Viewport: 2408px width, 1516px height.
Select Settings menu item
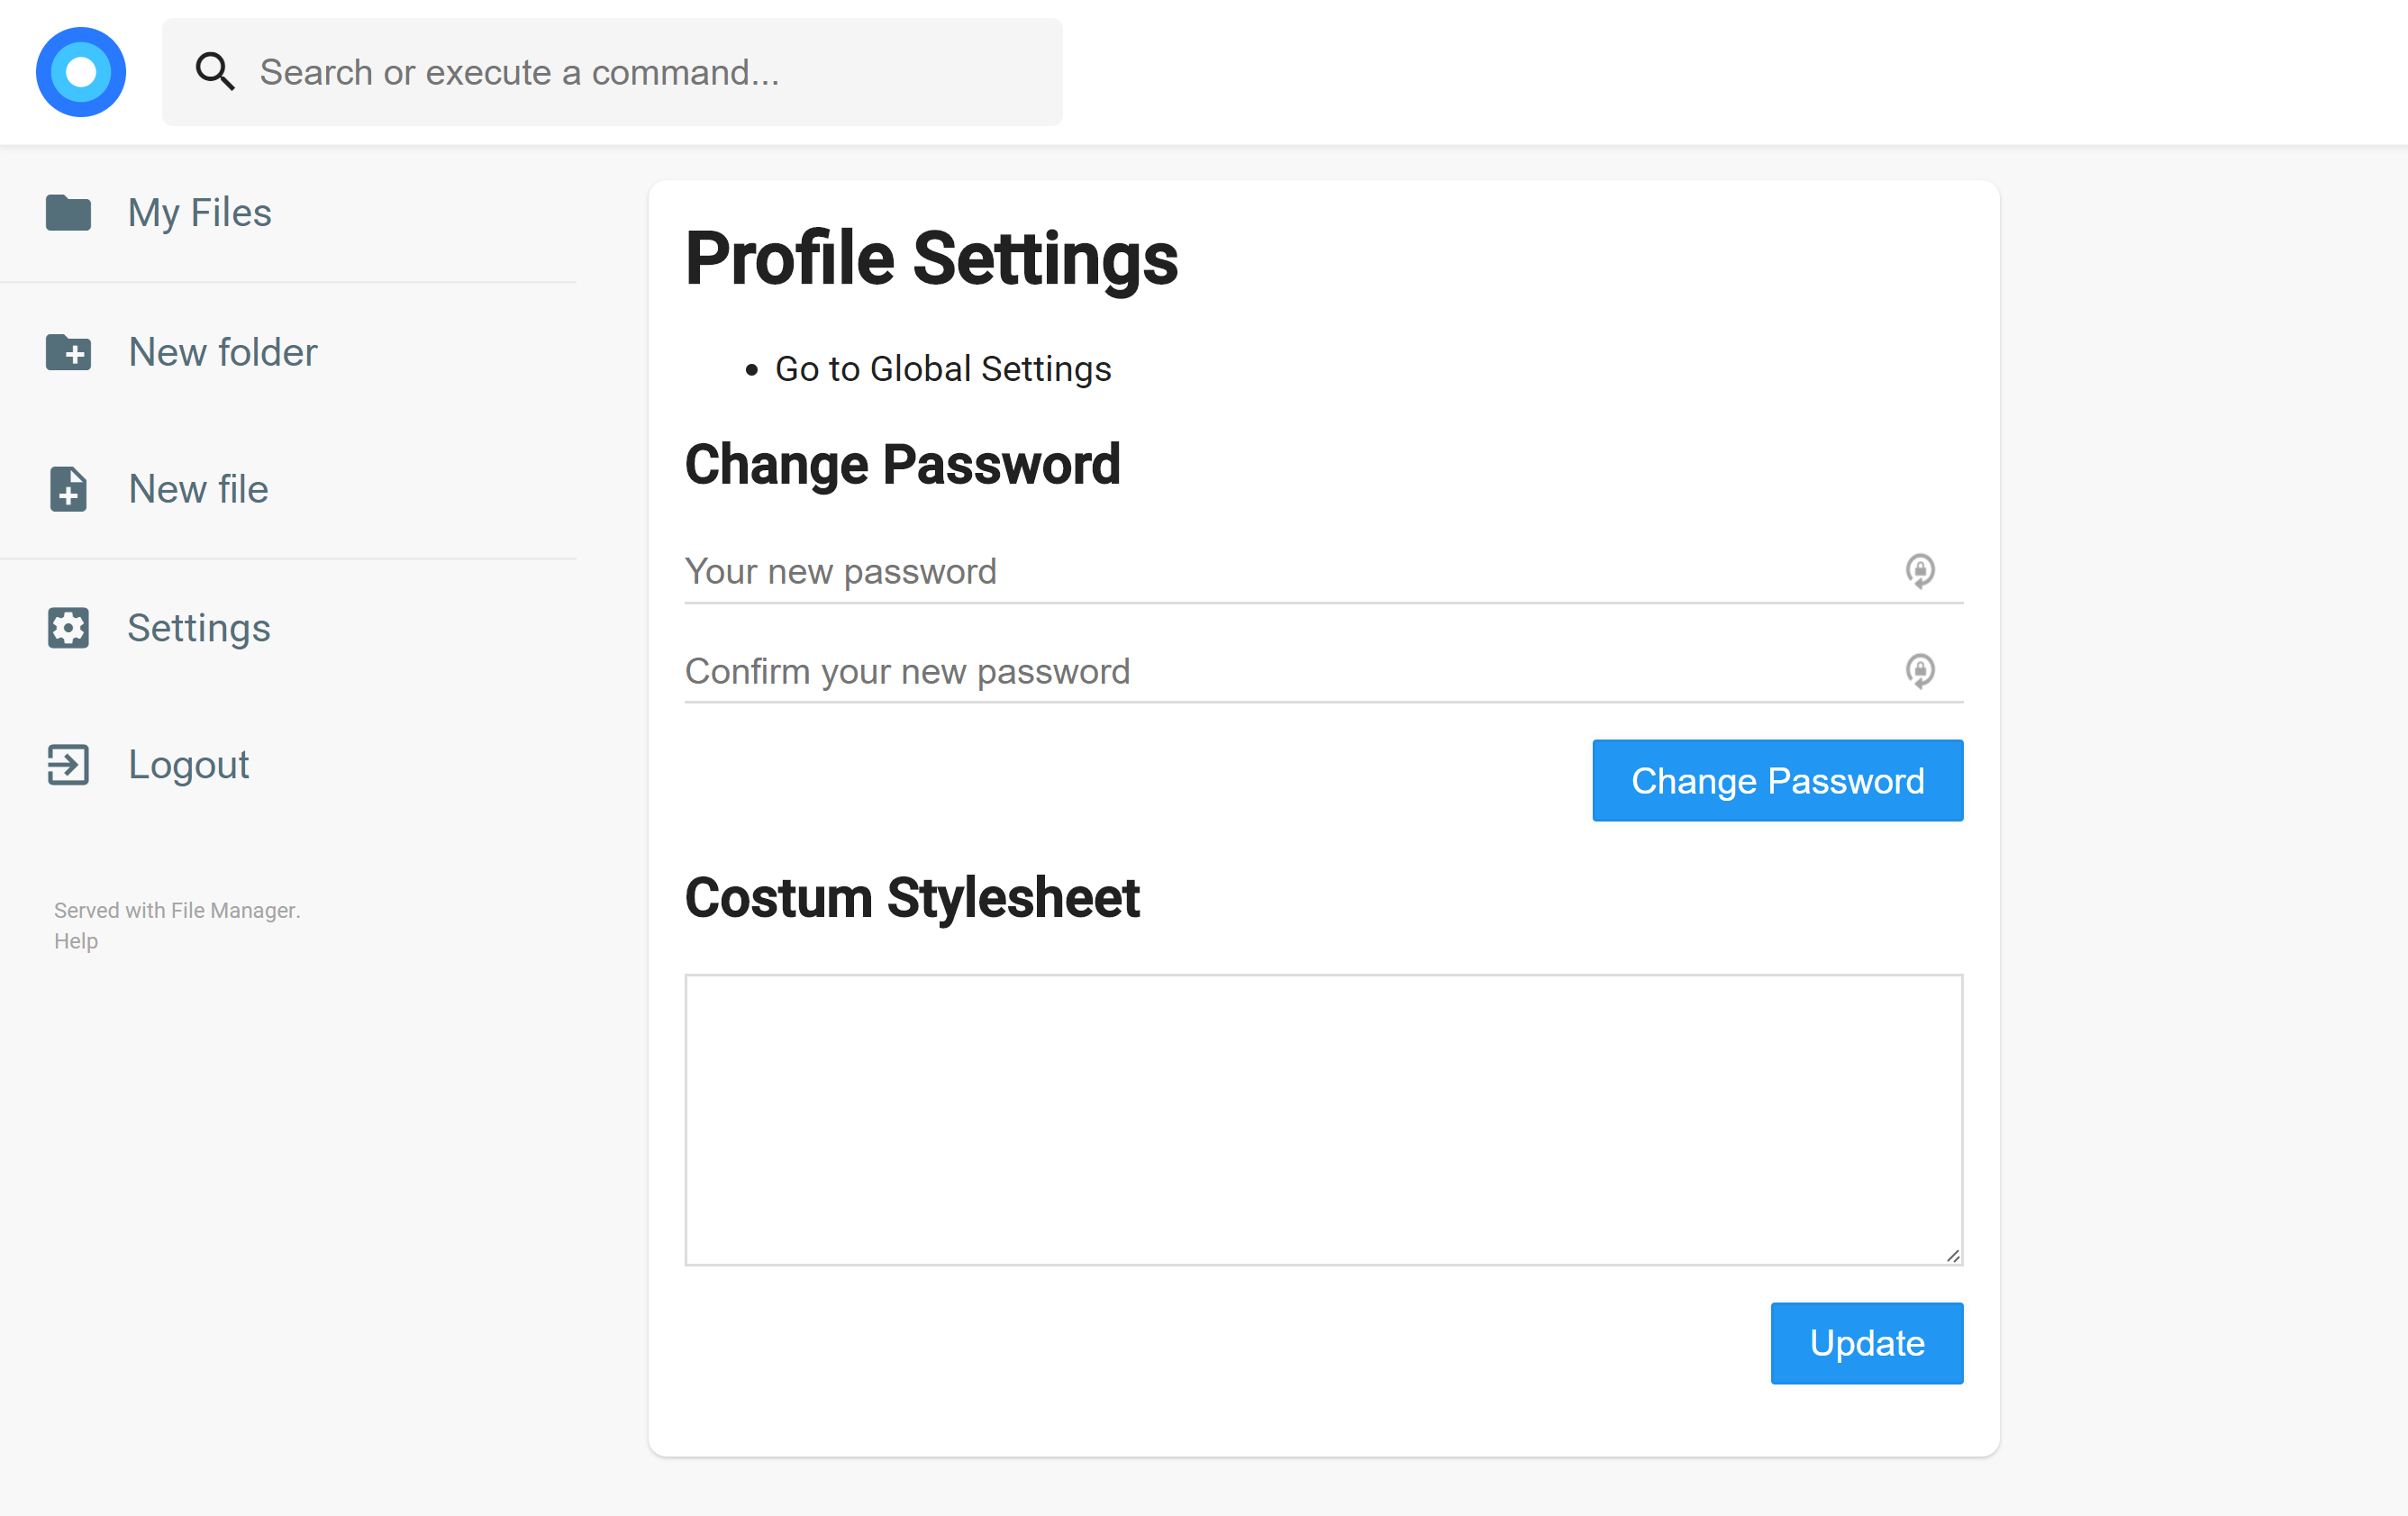[x=199, y=625]
